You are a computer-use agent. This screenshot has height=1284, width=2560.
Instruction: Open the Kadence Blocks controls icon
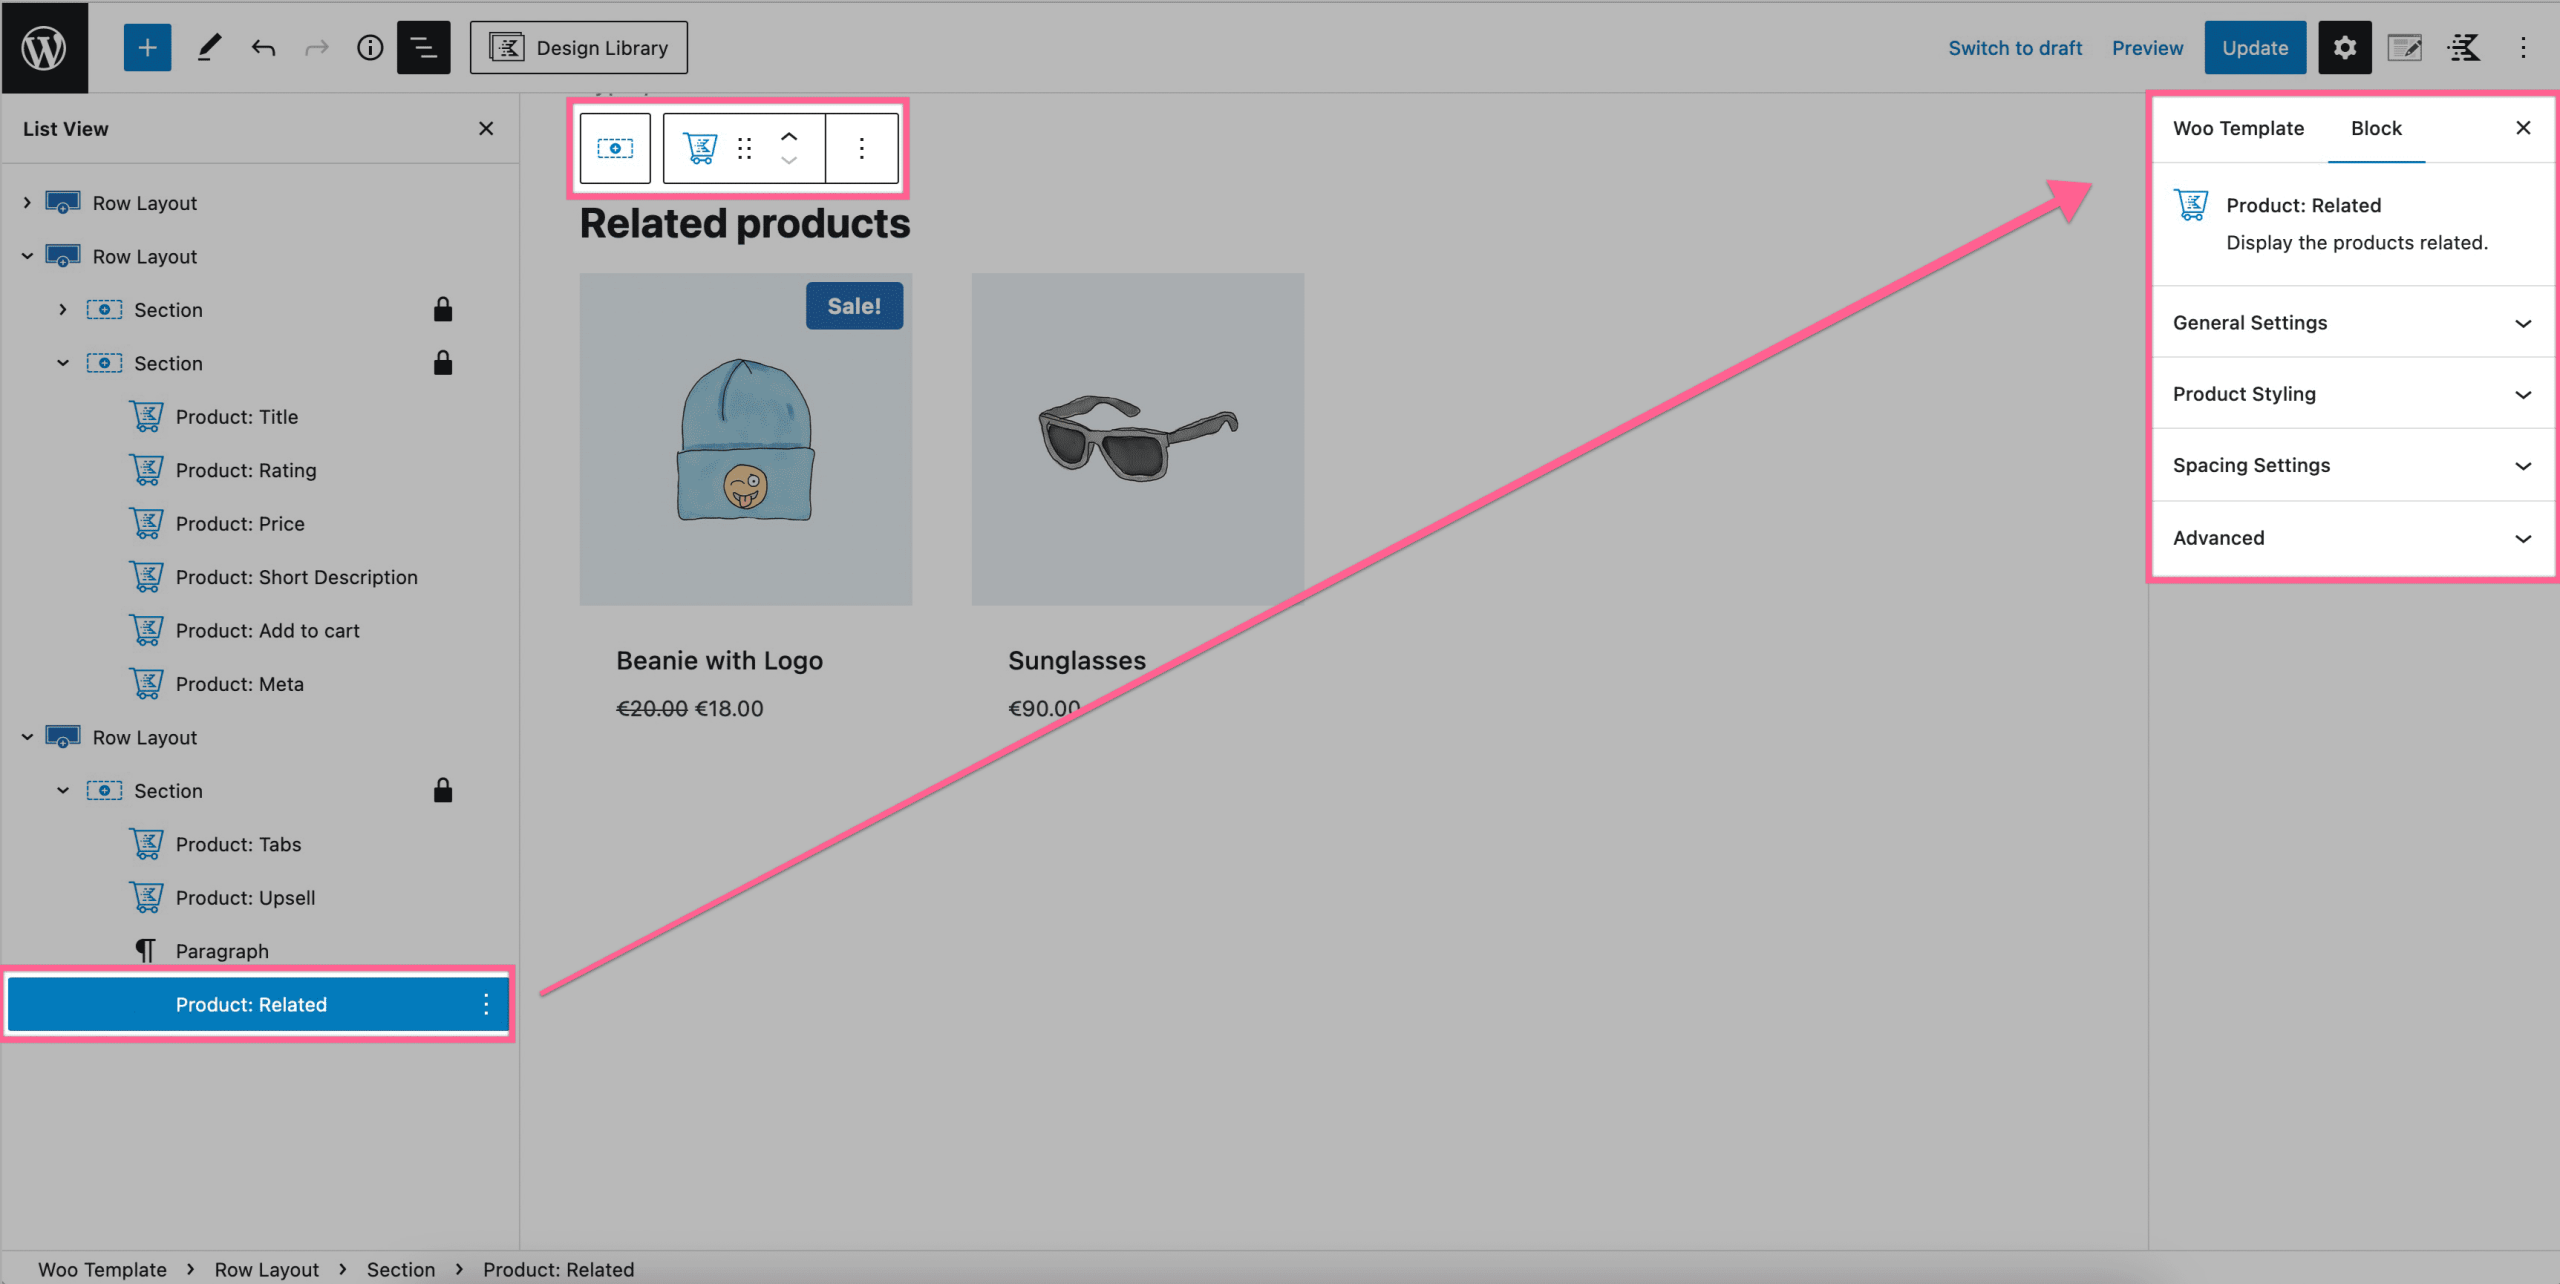coord(2464,47)
